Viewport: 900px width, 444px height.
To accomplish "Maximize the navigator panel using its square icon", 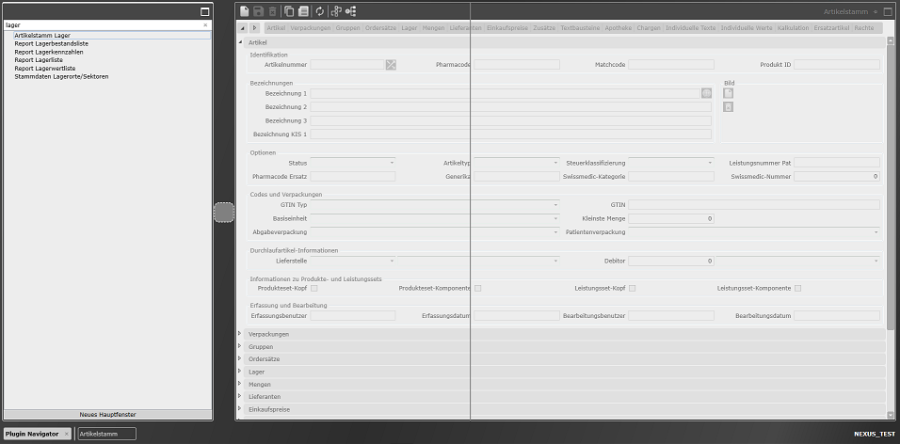I will [205, 11].
